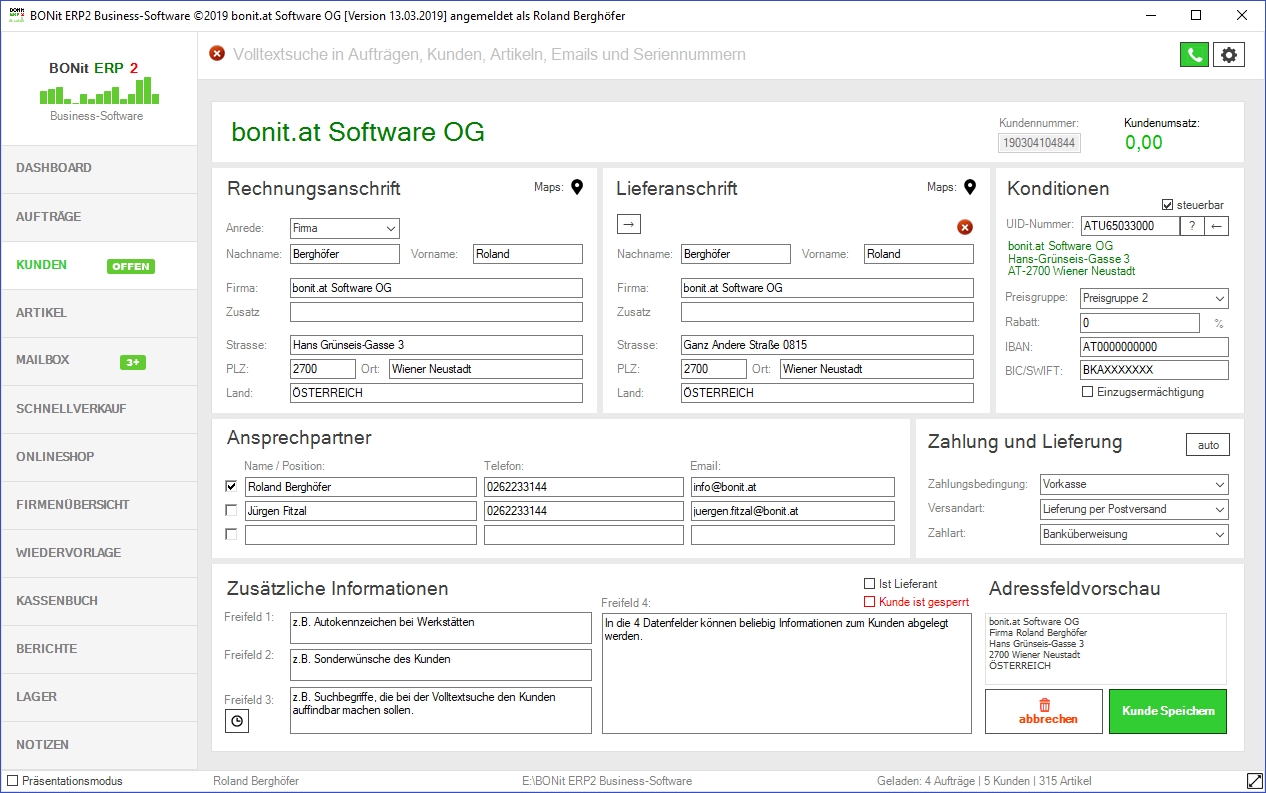Click the Freifeld 1 text box
1266x793 pixels.
click(441, 628)
